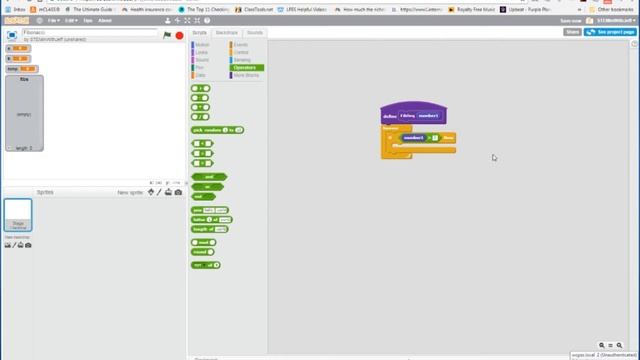Select the Data block category
Viewport: 640px width, 360px height.
199,75
